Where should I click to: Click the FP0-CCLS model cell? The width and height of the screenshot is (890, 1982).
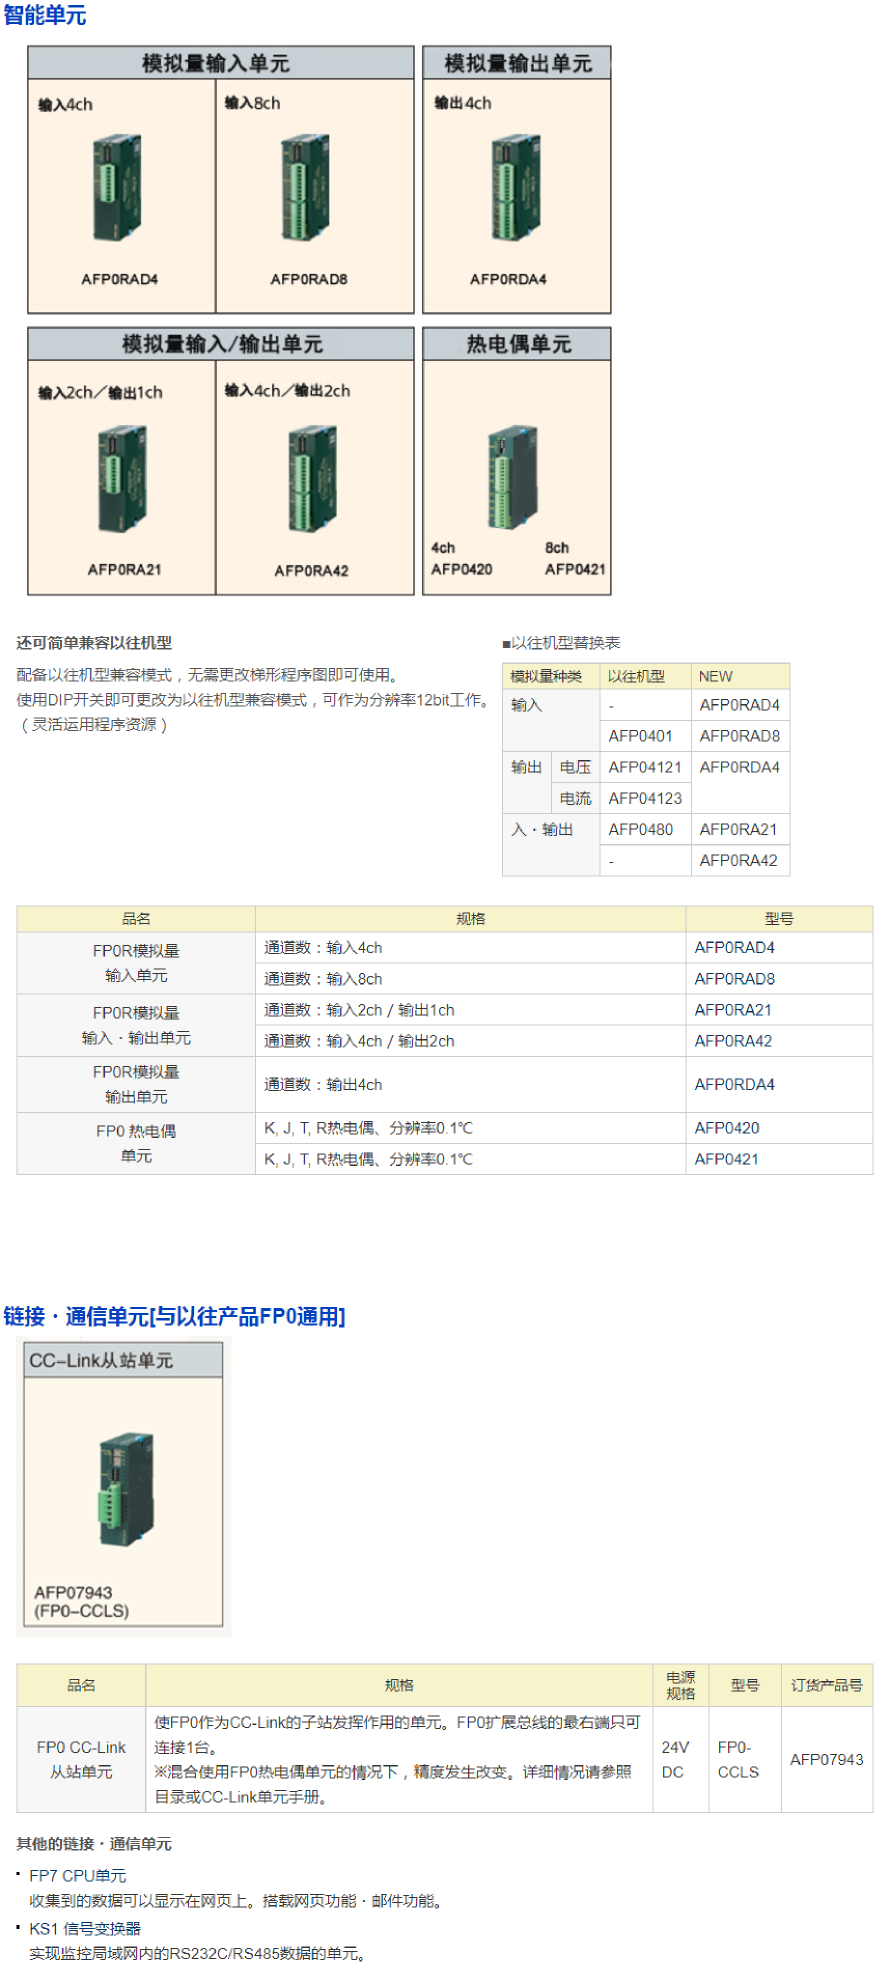(739, 1759)
